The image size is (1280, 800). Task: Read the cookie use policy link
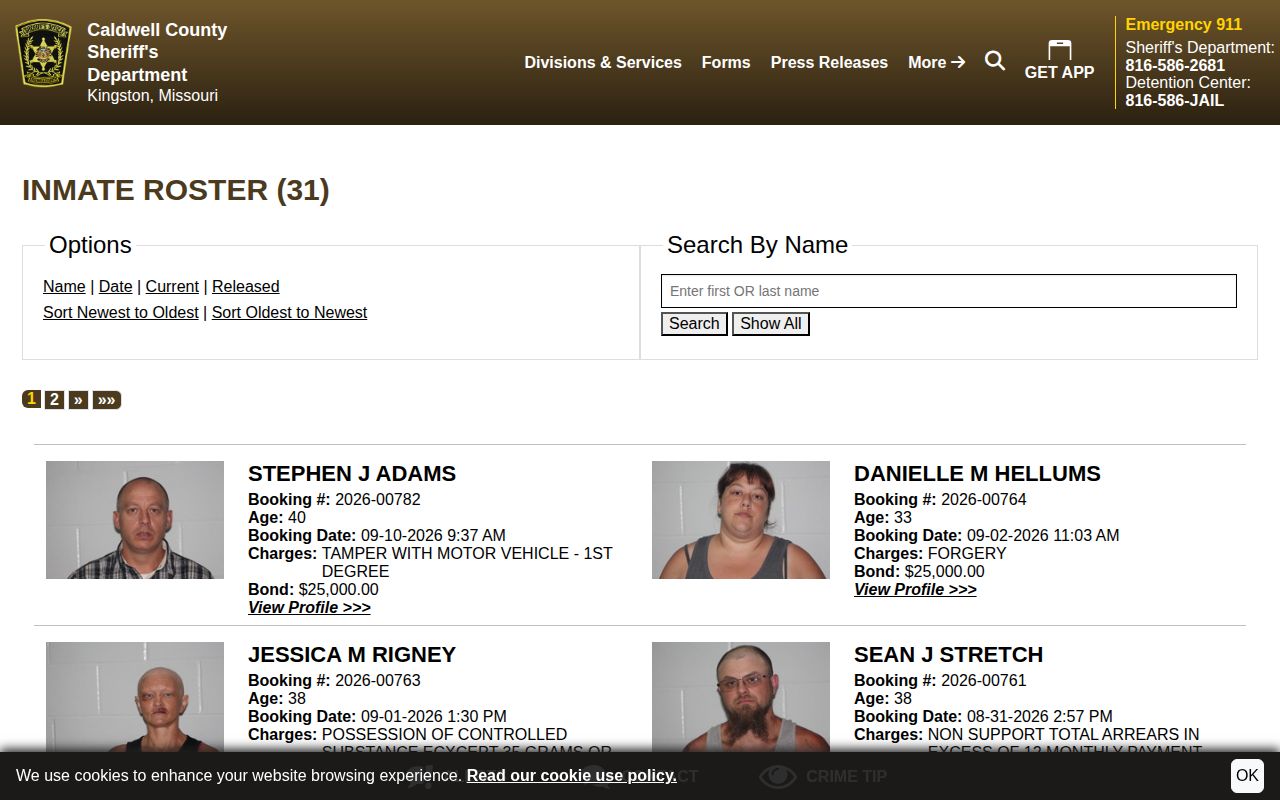click(571, 776)
